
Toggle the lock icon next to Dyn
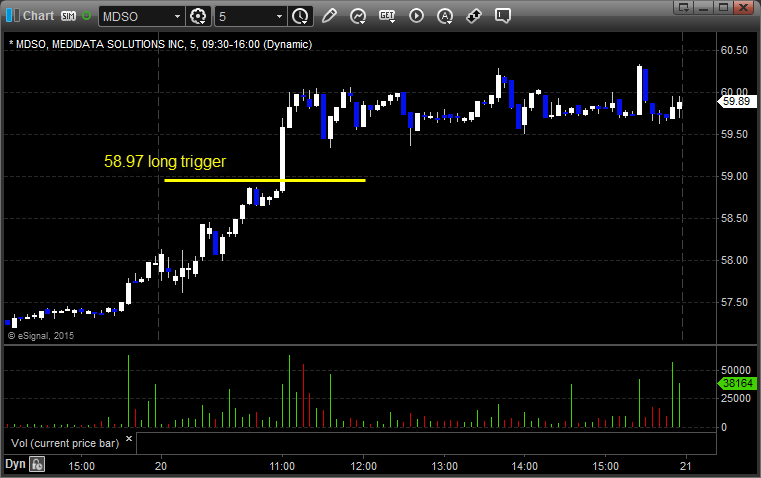tap(37, 464)
